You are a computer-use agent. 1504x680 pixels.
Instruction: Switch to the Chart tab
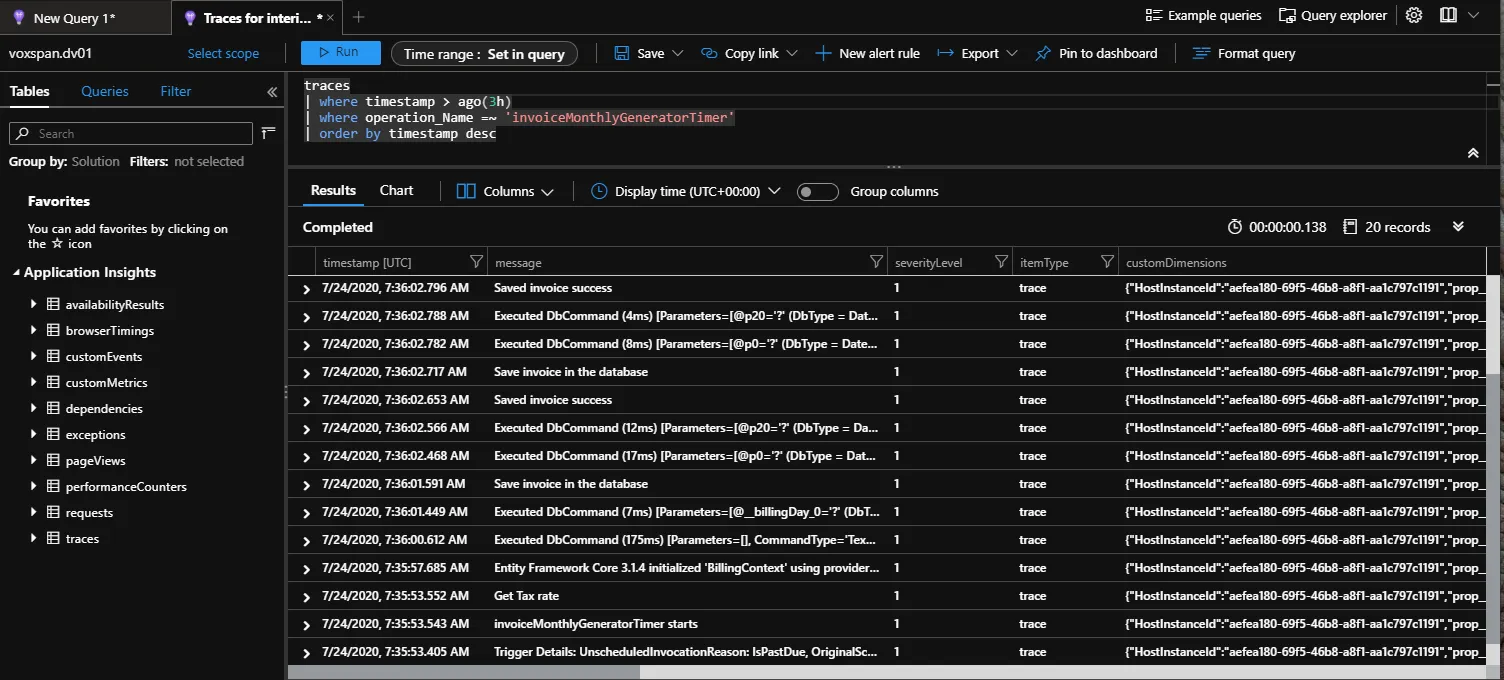pyautogui.click(x=396, y=191)
